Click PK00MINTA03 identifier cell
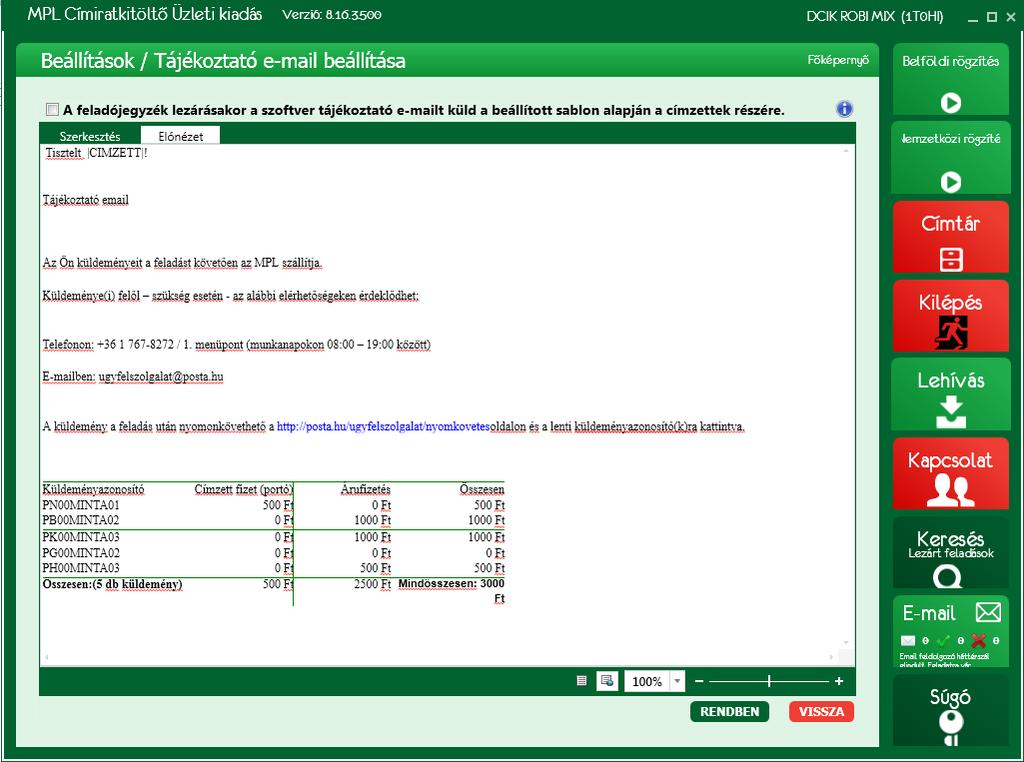 pyautogui.click(x=81, y=537)
